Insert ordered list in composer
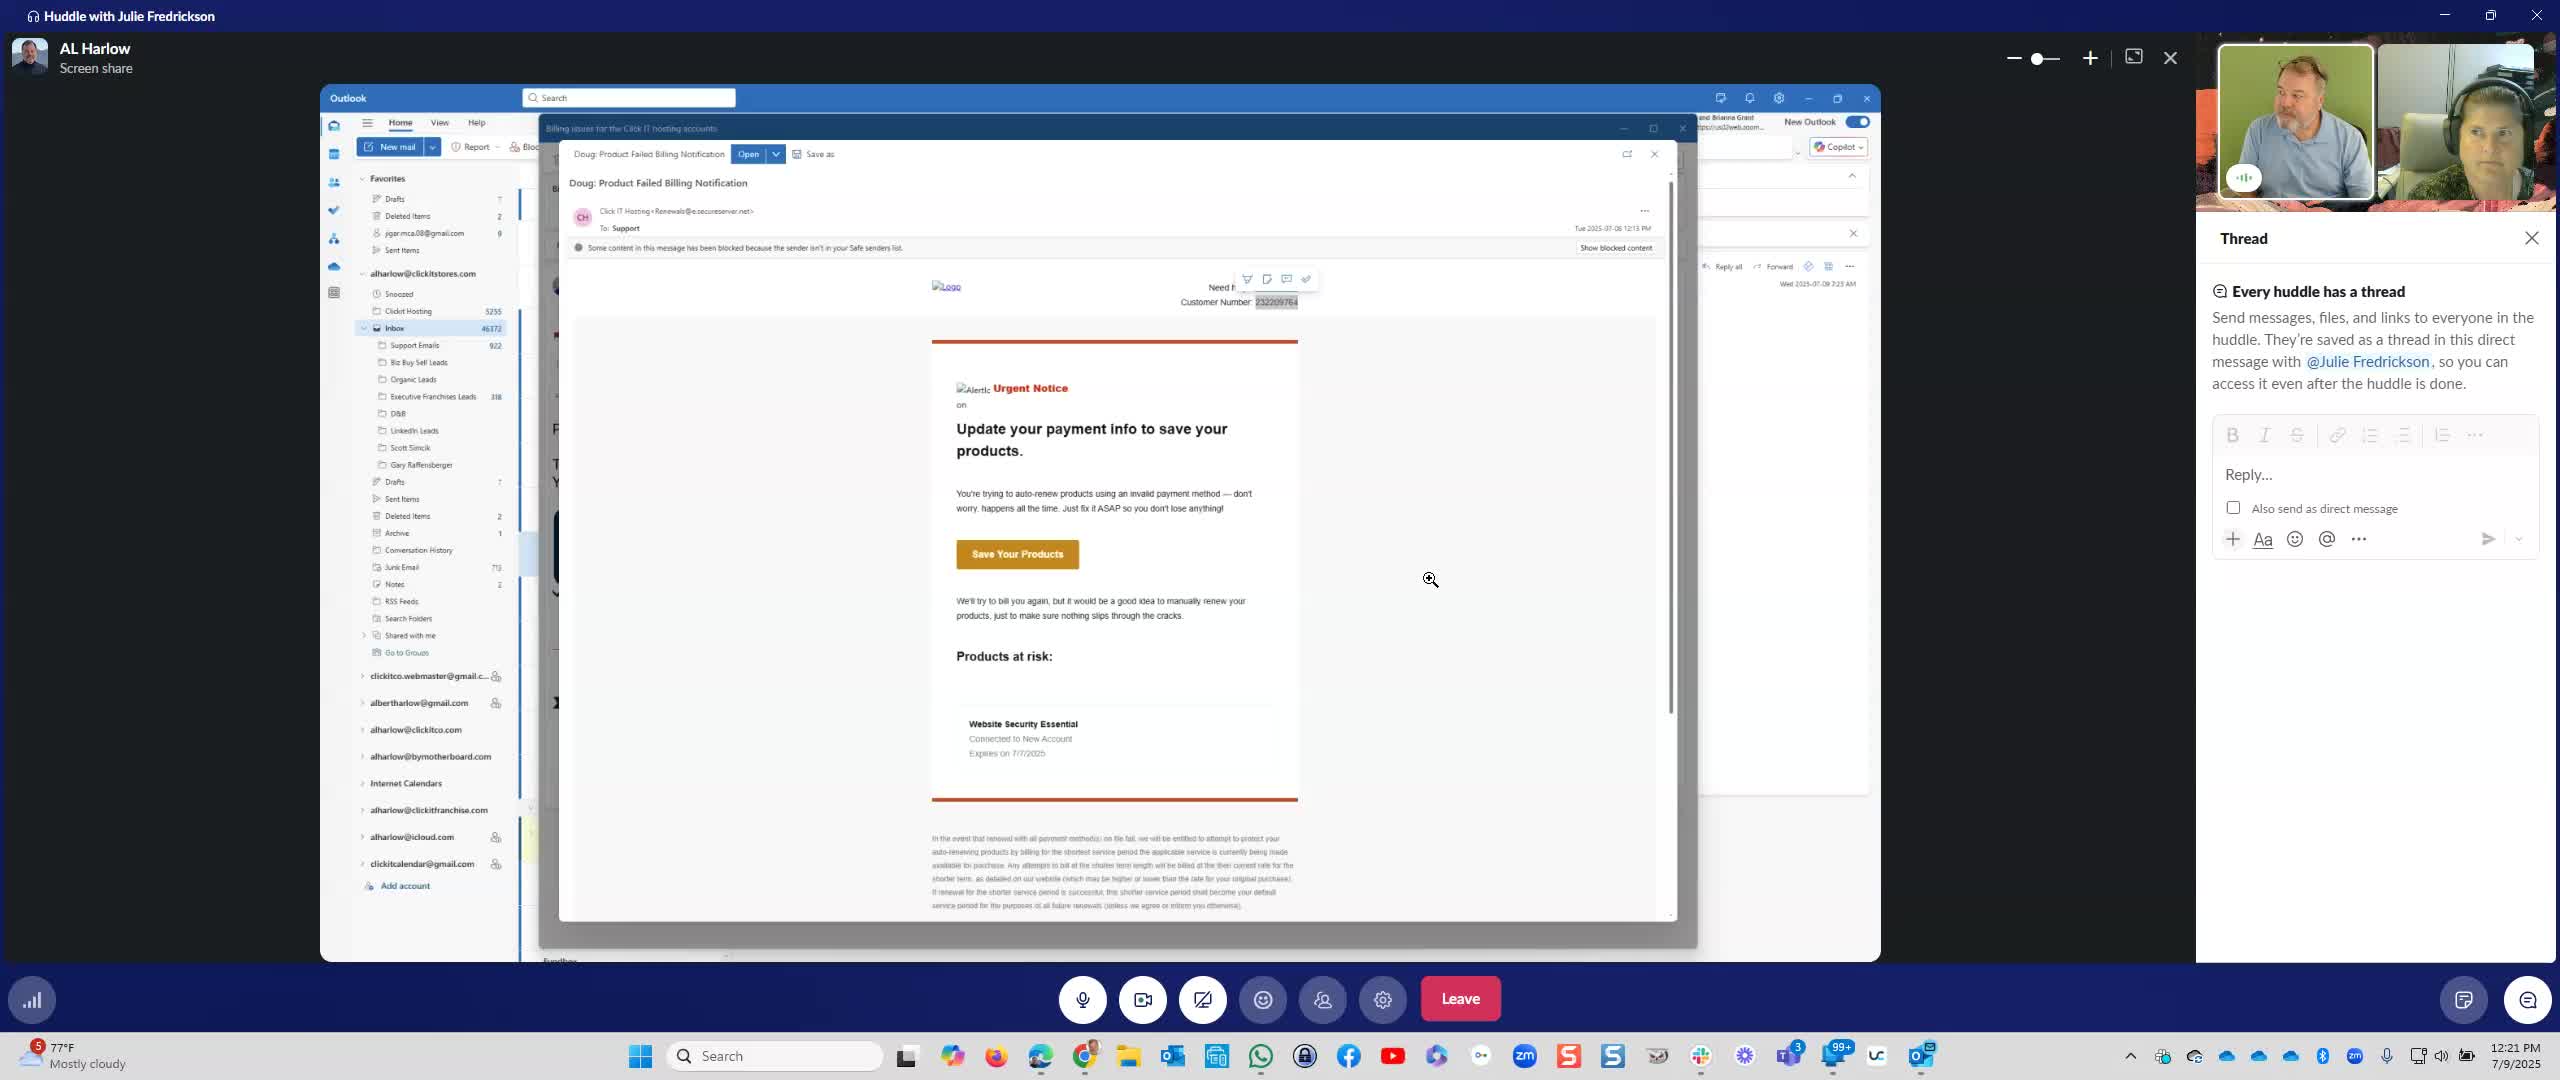Viewport: 2560px width, 1080px height. [2370, 435]
